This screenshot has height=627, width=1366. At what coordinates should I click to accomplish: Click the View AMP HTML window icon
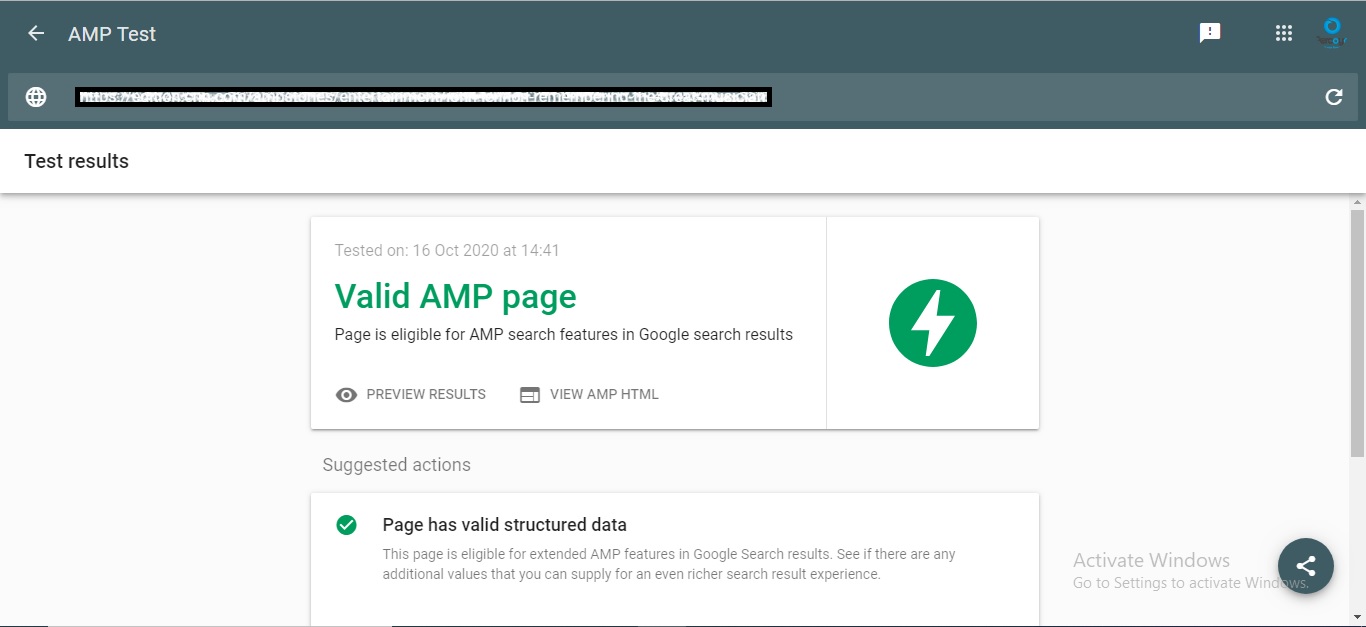click(530, 395)
